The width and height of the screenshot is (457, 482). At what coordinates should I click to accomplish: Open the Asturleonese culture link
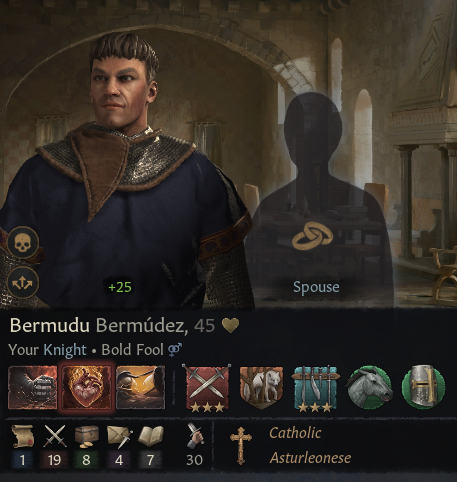tap(310, 458)
